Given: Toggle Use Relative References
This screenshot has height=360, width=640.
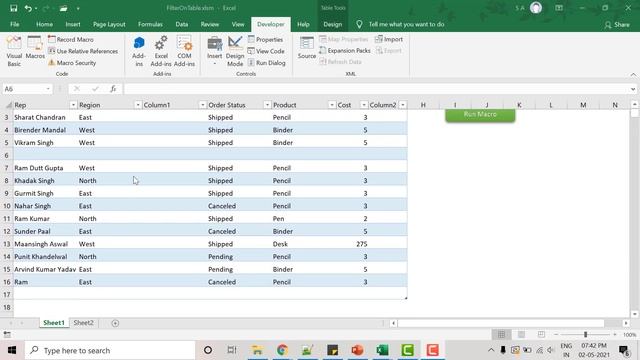Looking at the screenshot, I should coord(83,51).
